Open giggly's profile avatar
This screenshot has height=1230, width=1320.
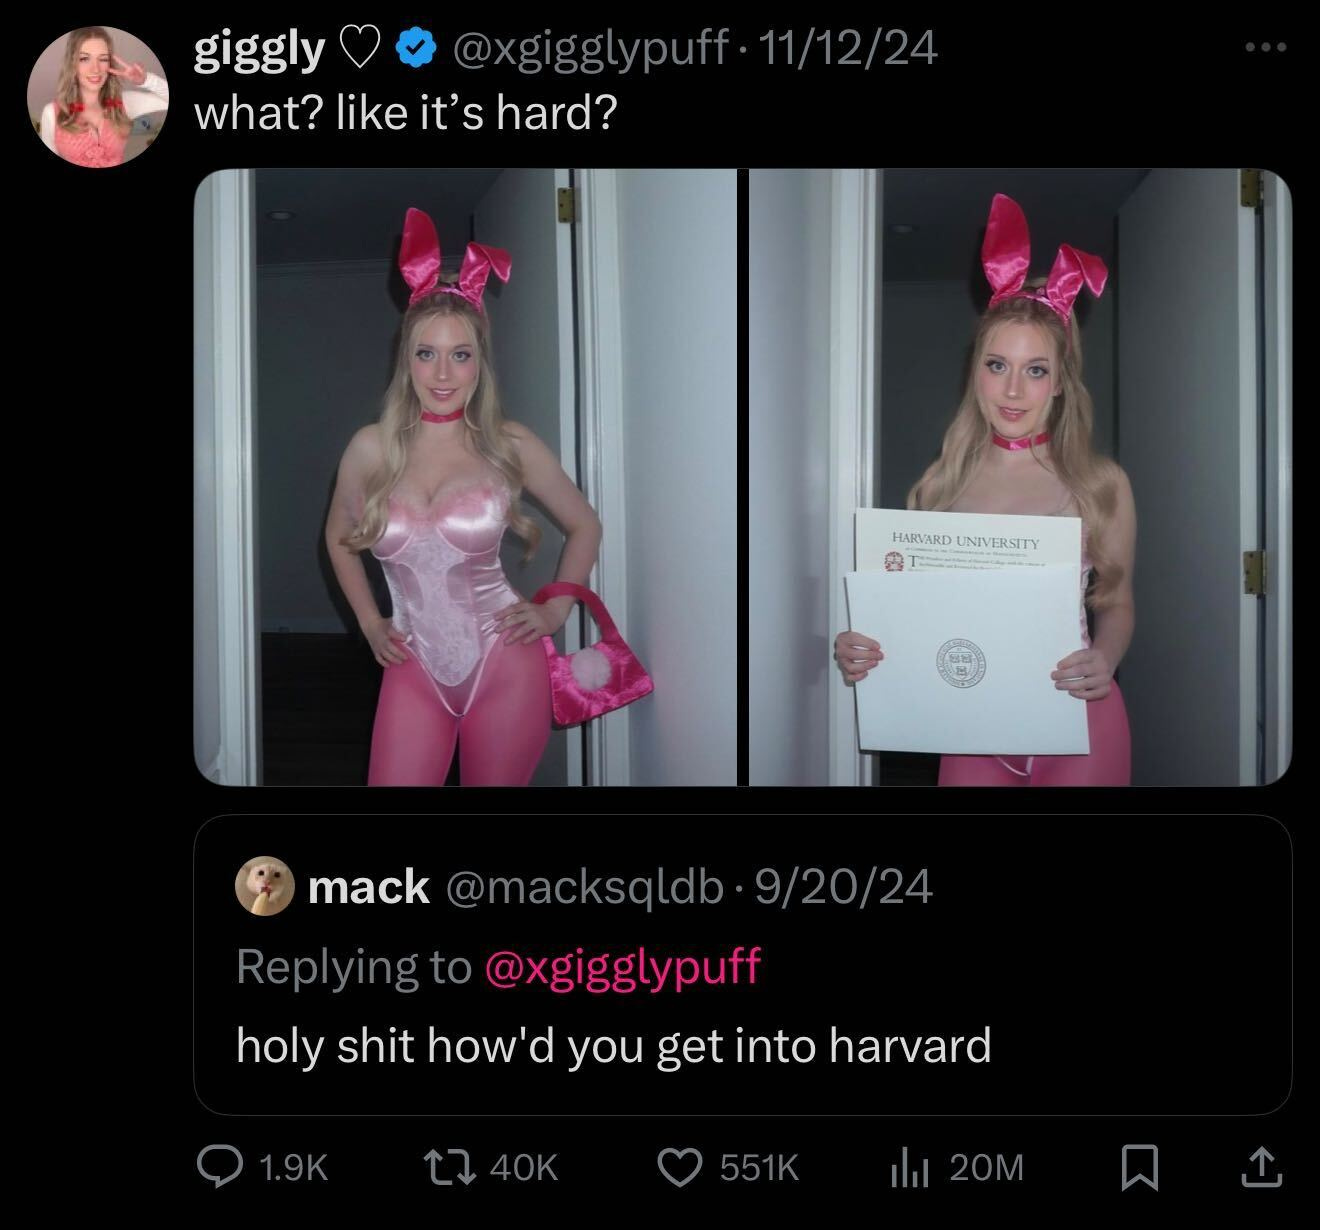coord(95,97)
